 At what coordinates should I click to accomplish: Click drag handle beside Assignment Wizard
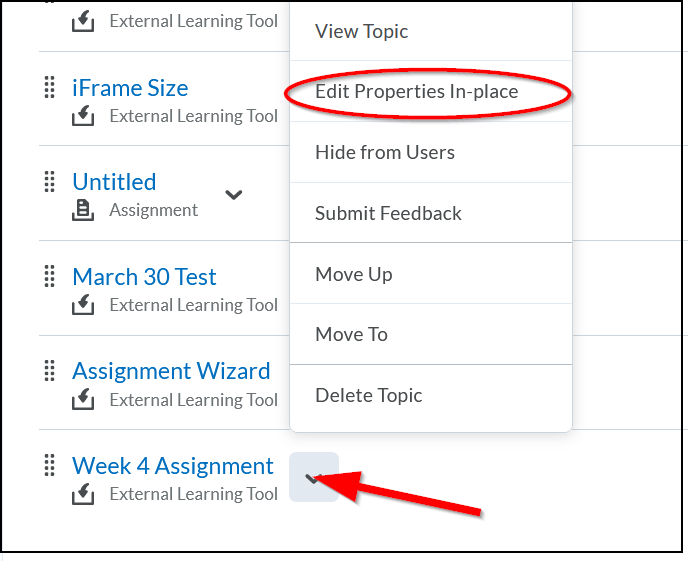tap(50, 371)
